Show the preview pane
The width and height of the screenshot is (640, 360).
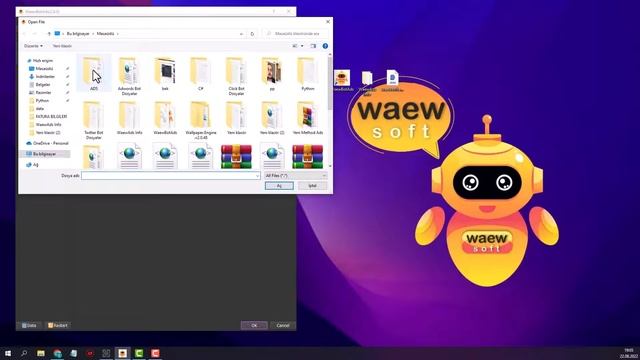(313, 46)
